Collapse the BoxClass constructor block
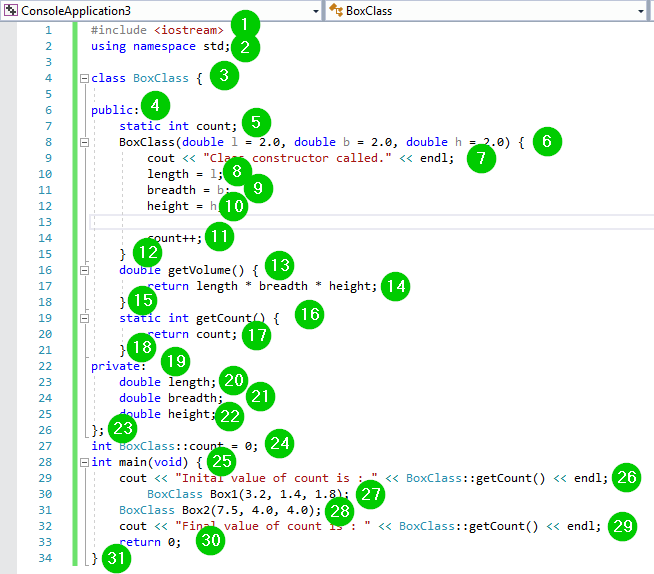The width and height of the screenshot is (654, 574). pyautogui.click(x=83, y=142)
